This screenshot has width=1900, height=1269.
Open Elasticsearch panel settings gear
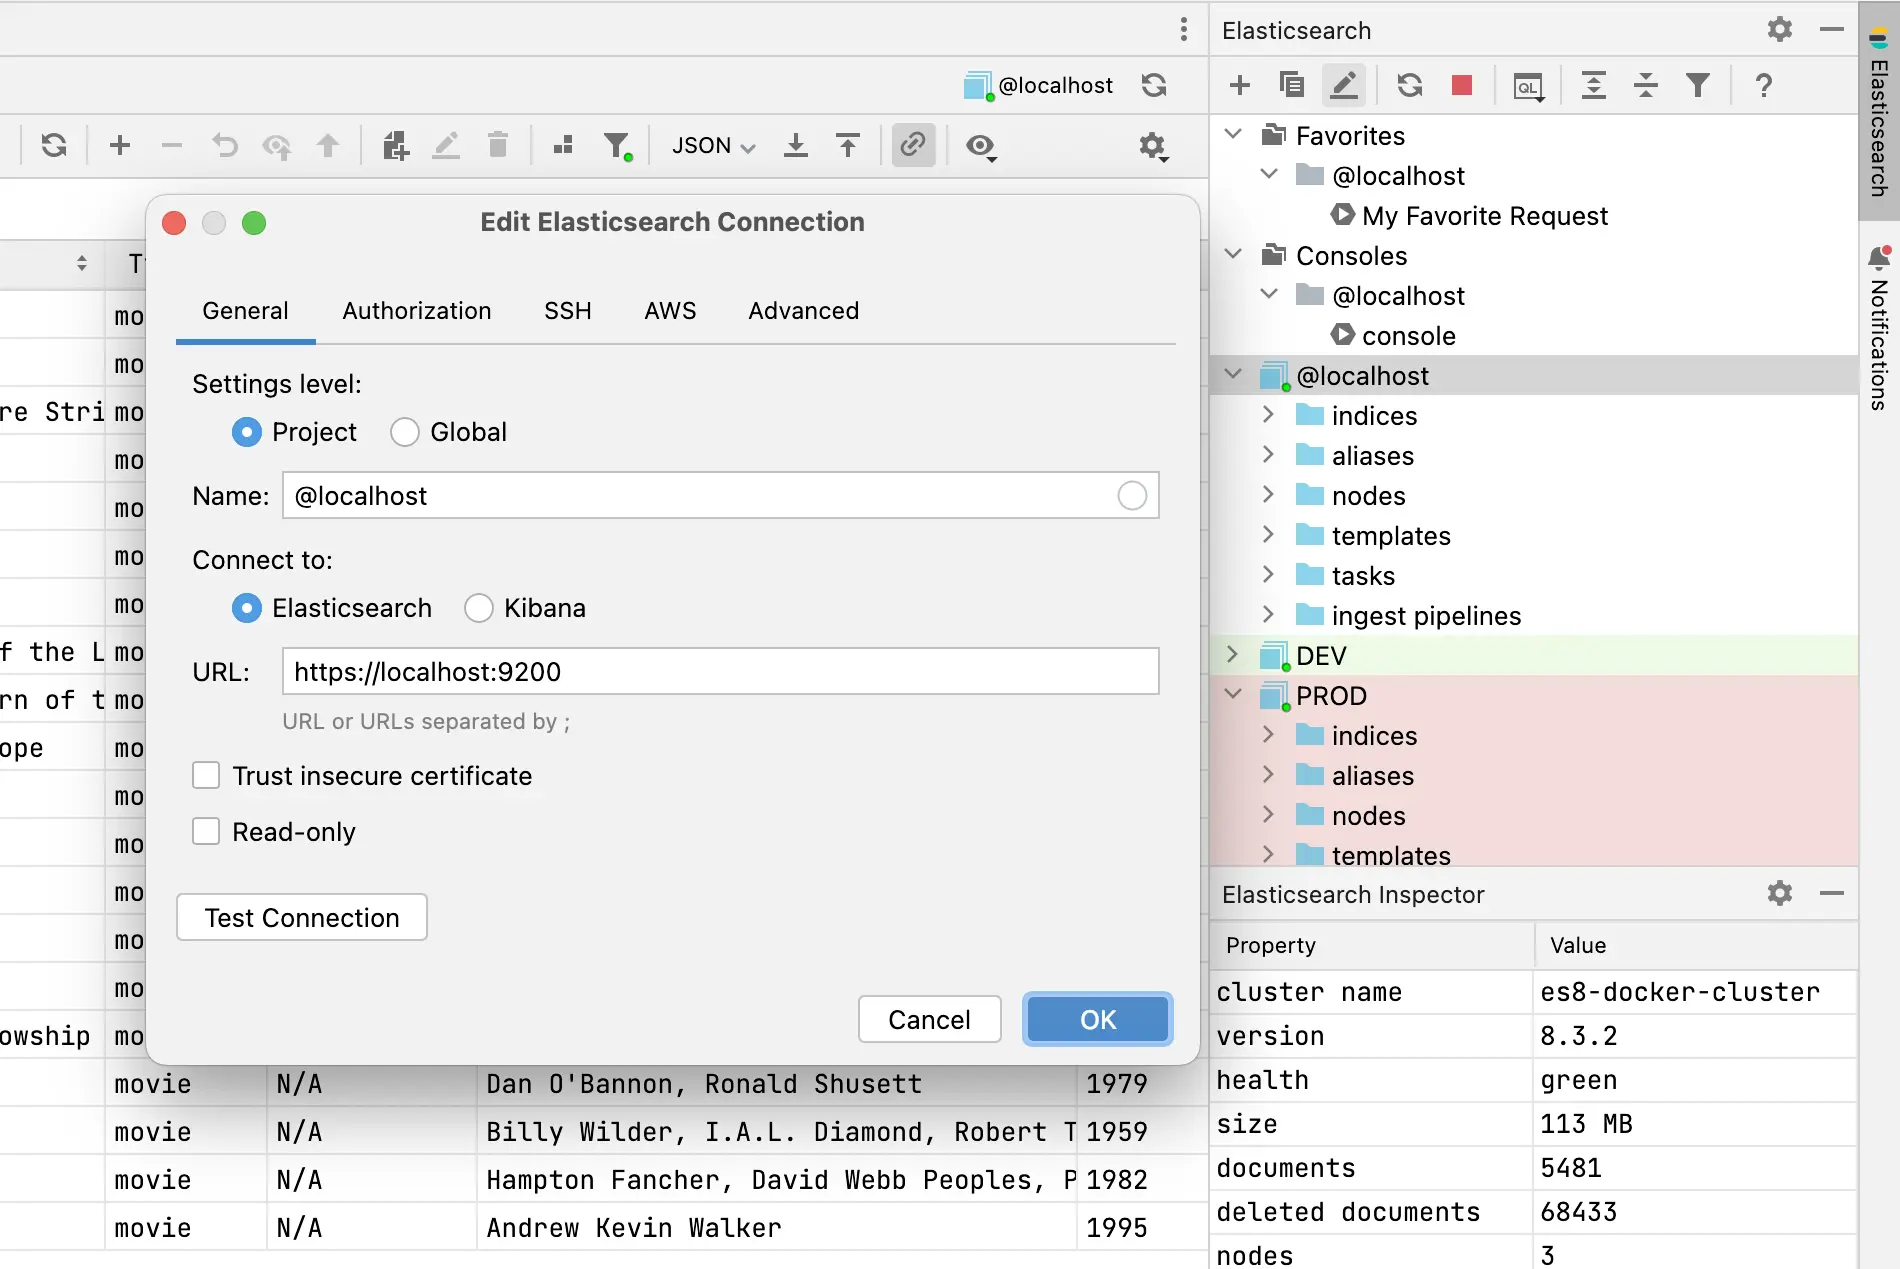(1780, 30)
